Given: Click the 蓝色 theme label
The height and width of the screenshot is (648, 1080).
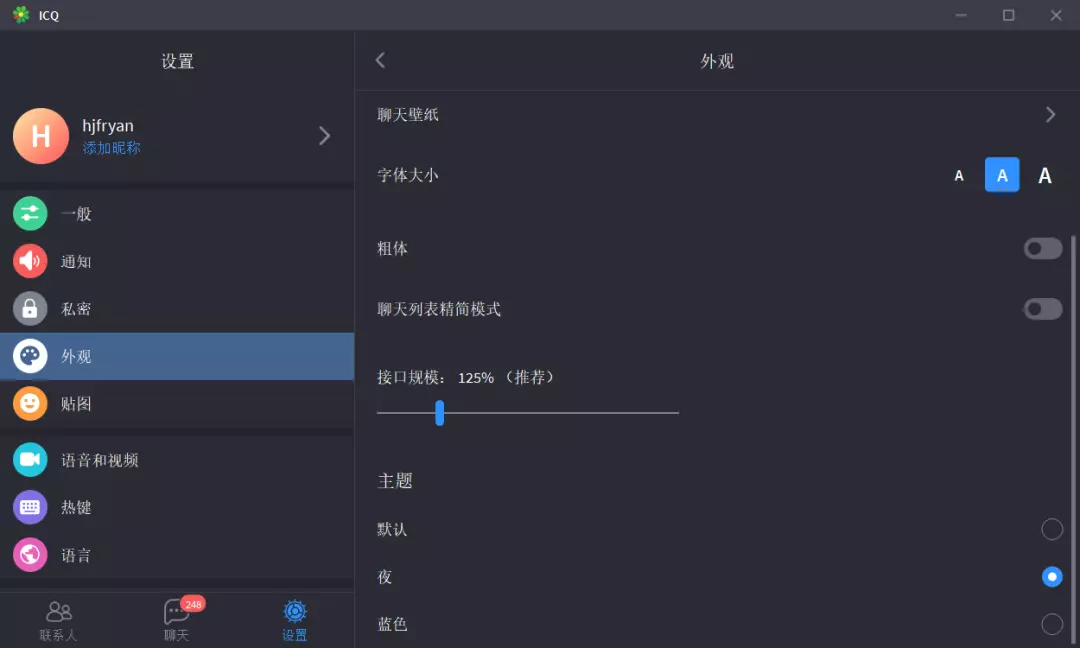Looking at the screenshot, I should (x=392, y=624).
